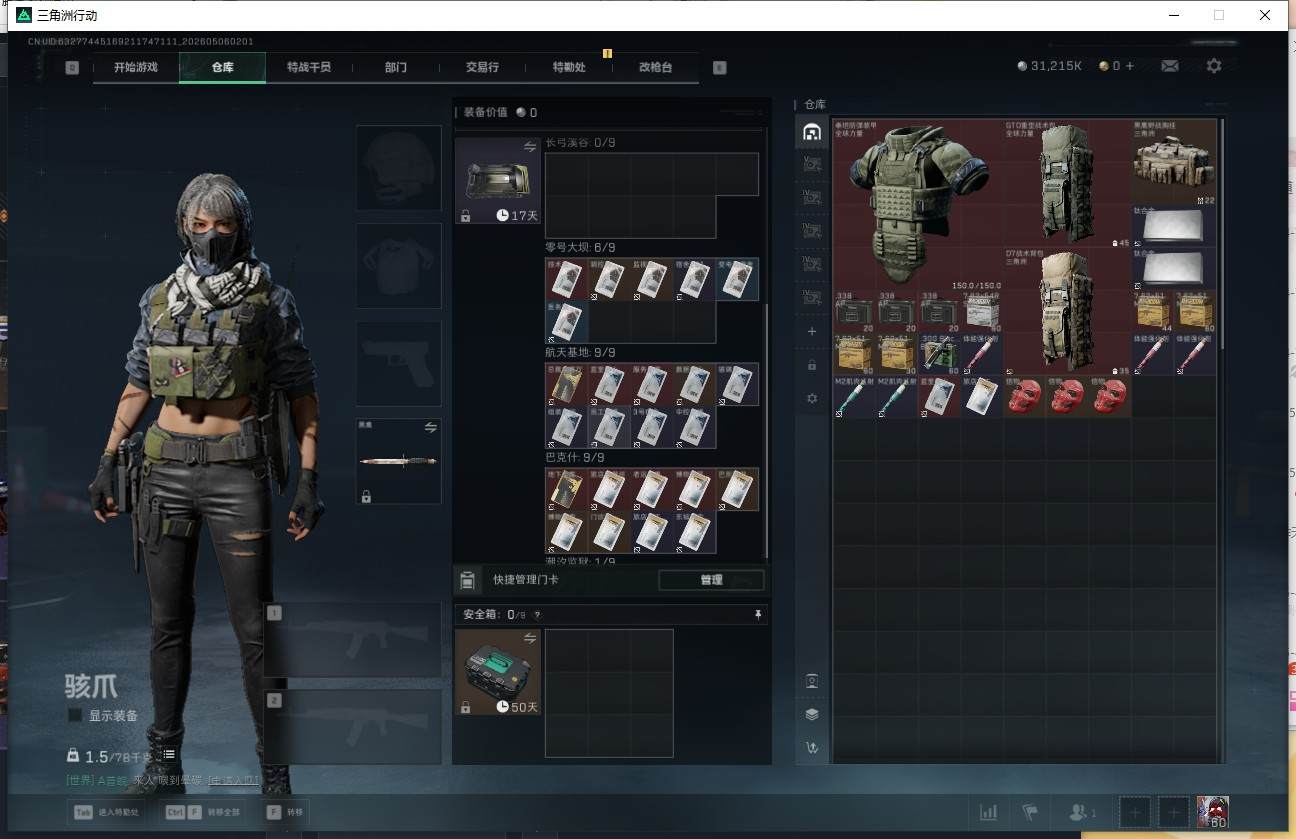Click the 长弓溪谷: 0/9 heading
This screenshot has width=1296, height=839.
pyautogui.click(x=580, y=143)
